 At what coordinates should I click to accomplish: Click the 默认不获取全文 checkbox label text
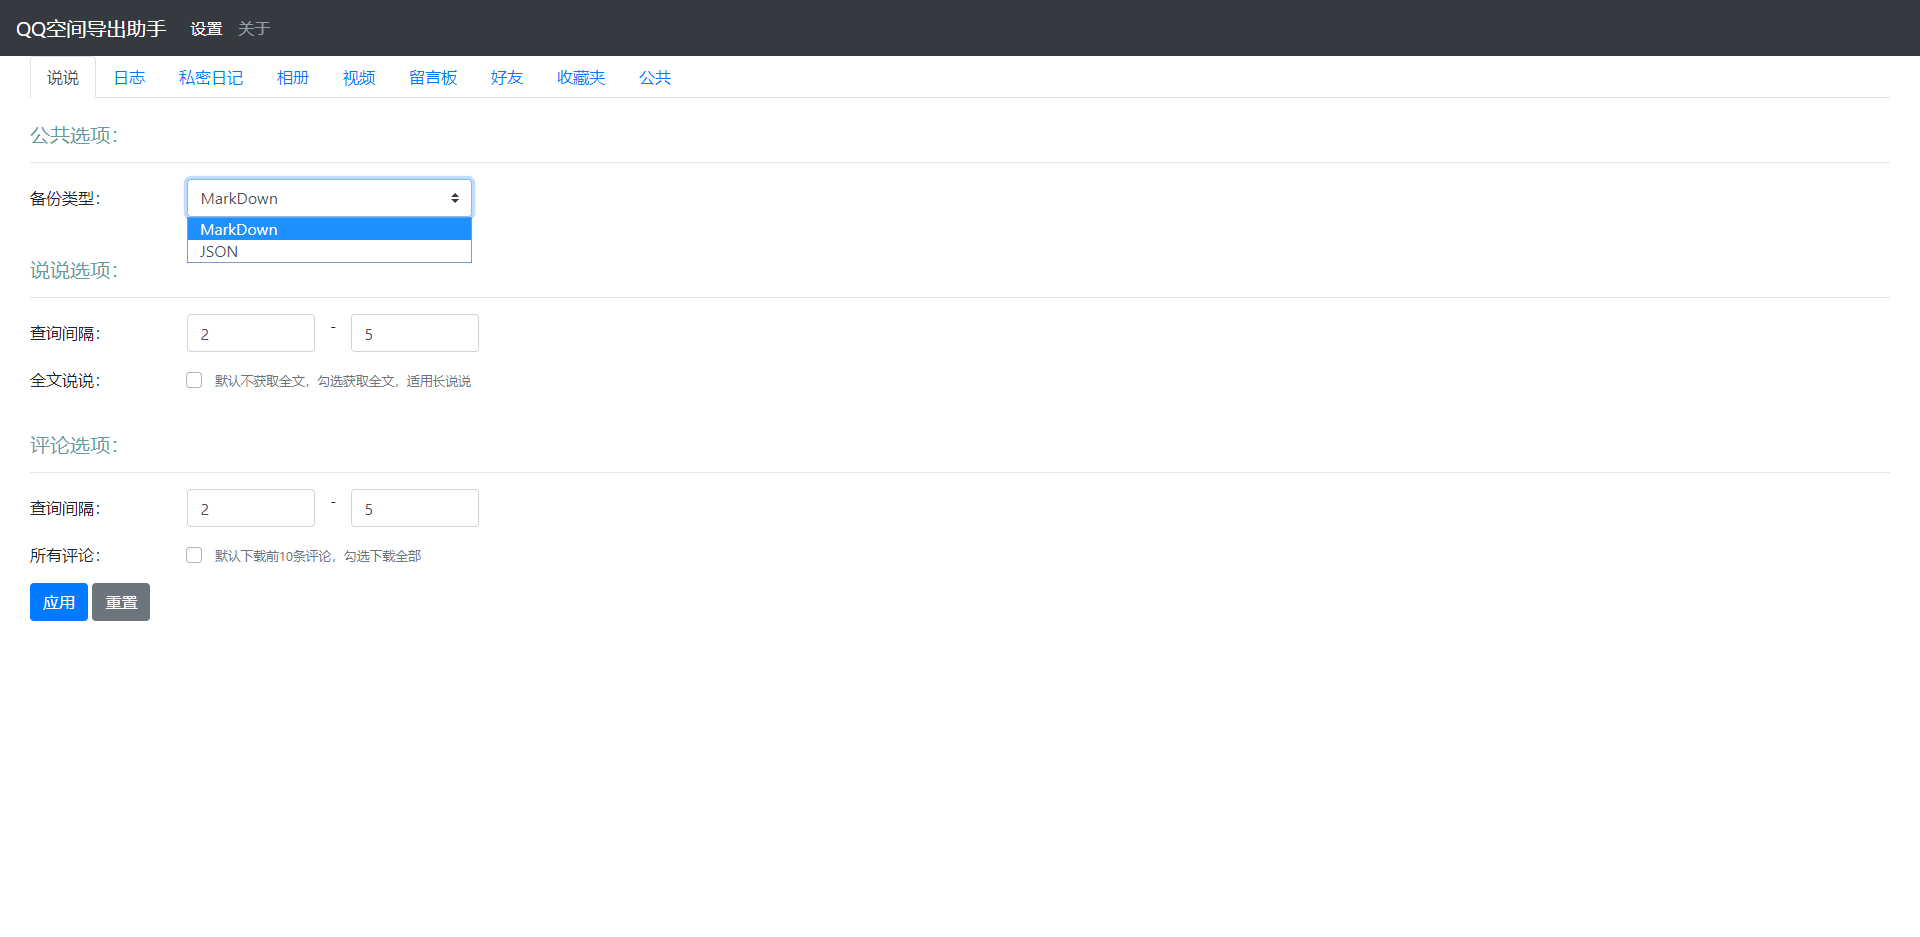click(x=343, y=381)
